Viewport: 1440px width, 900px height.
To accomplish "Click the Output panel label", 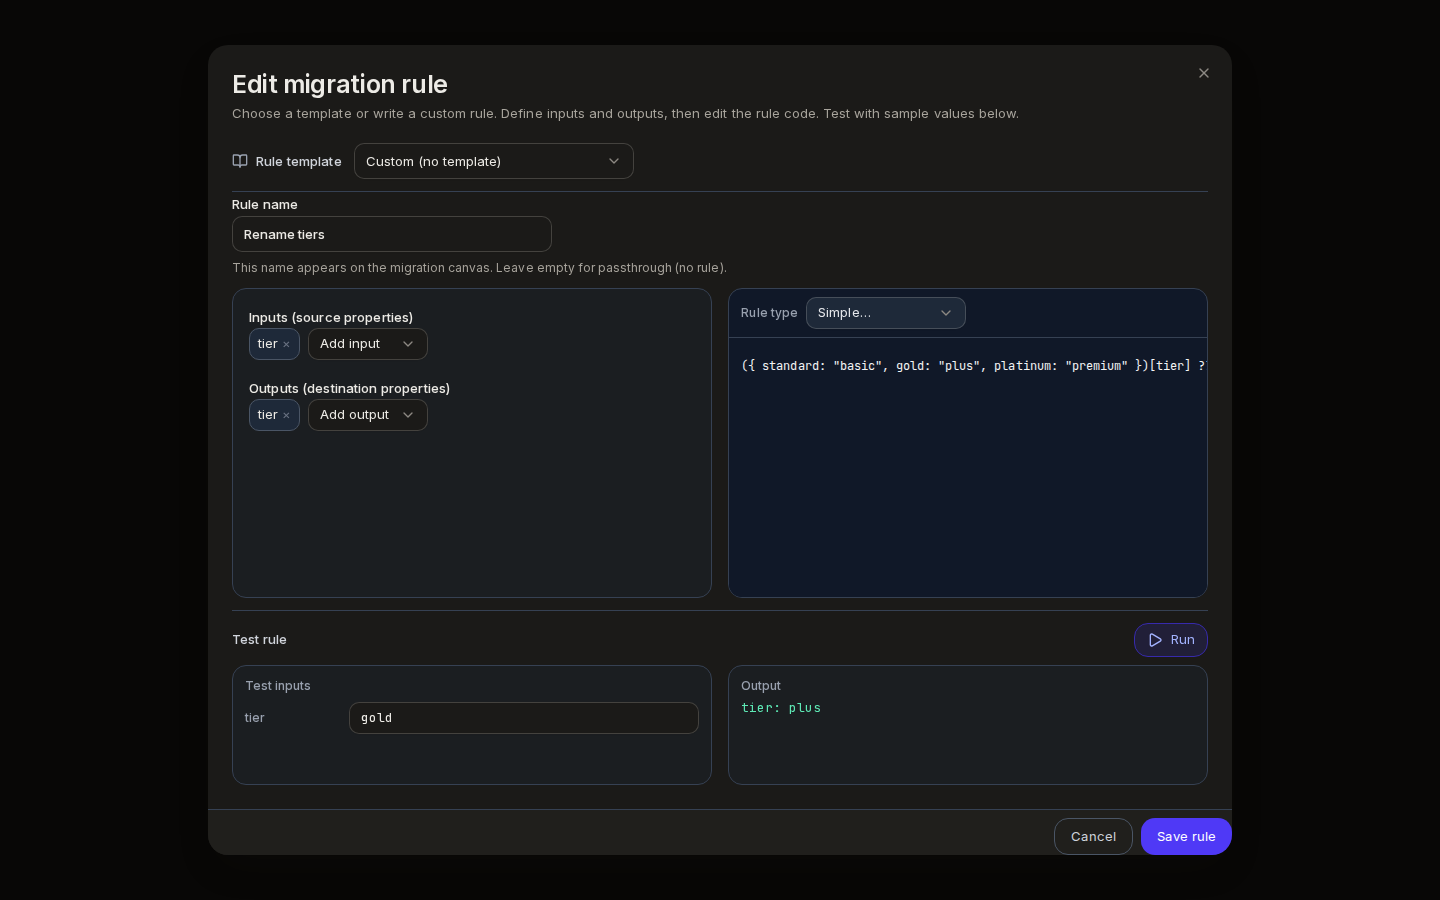I will click(x=761, y=685).
